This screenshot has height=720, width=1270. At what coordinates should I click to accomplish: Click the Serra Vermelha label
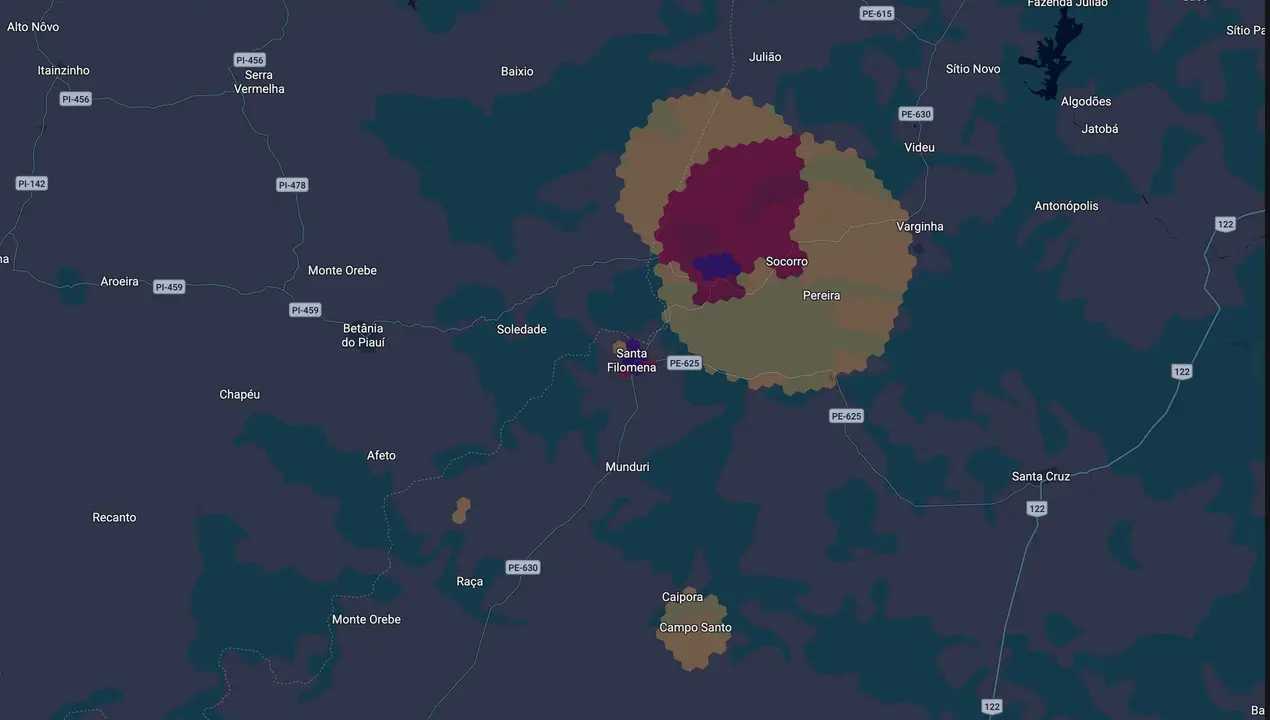[x=259, y=82]
